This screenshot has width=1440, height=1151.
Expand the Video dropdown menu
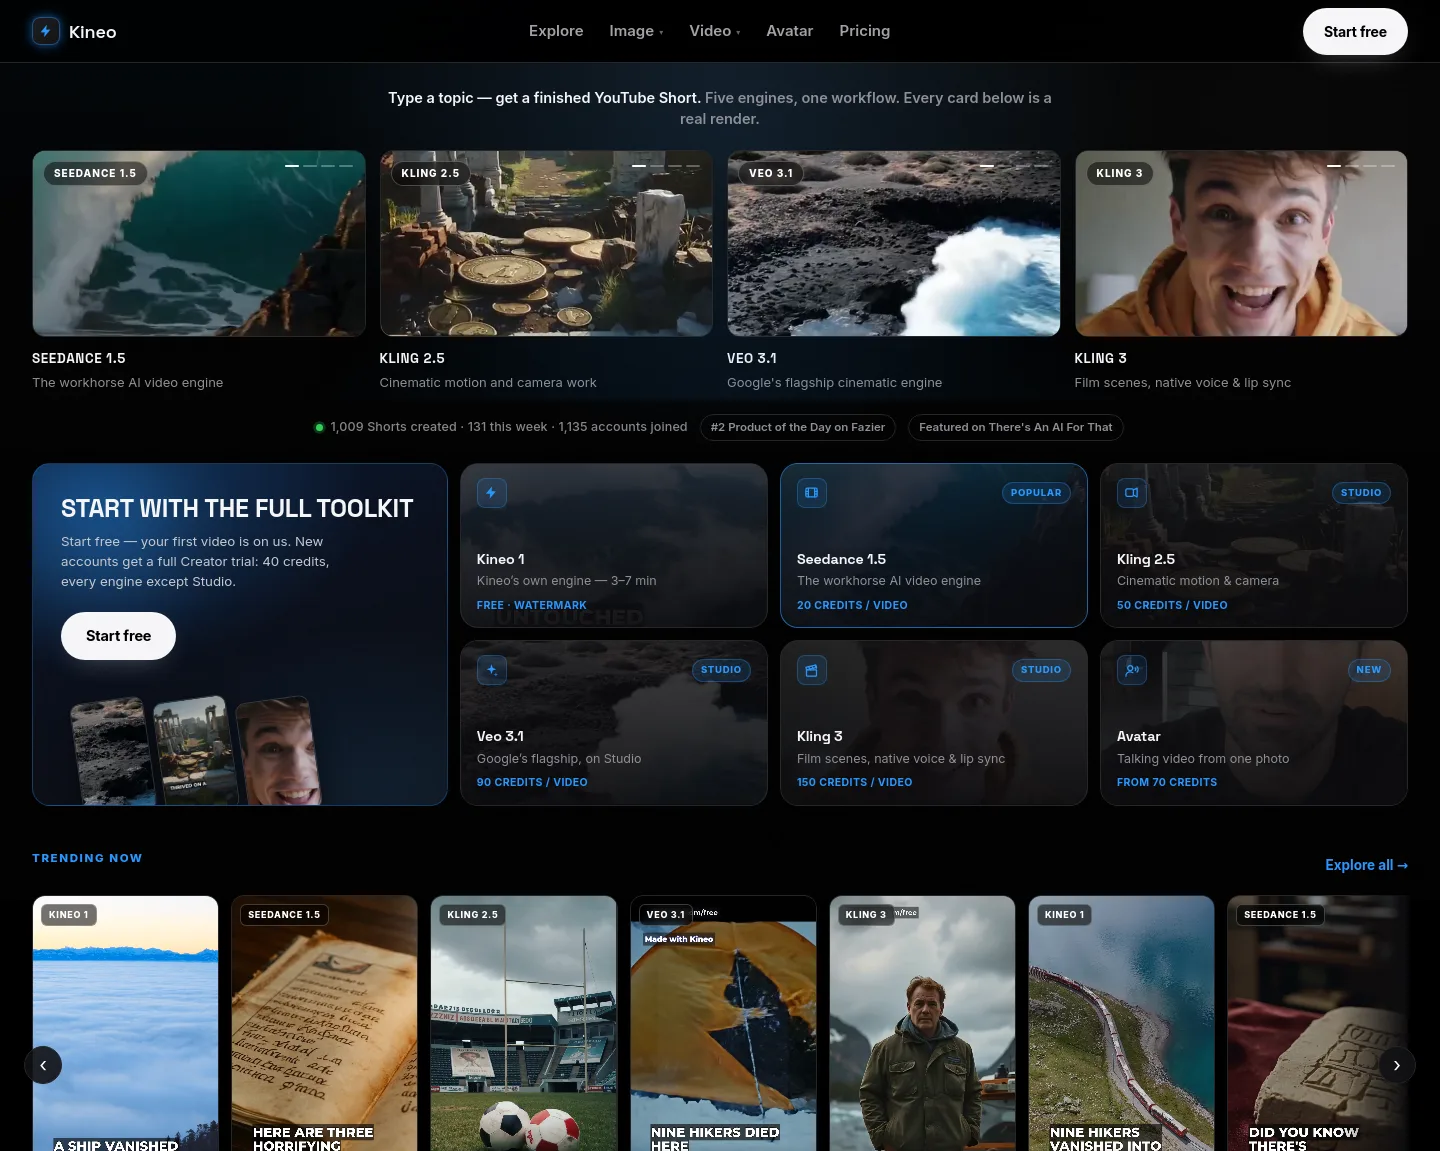715,31
